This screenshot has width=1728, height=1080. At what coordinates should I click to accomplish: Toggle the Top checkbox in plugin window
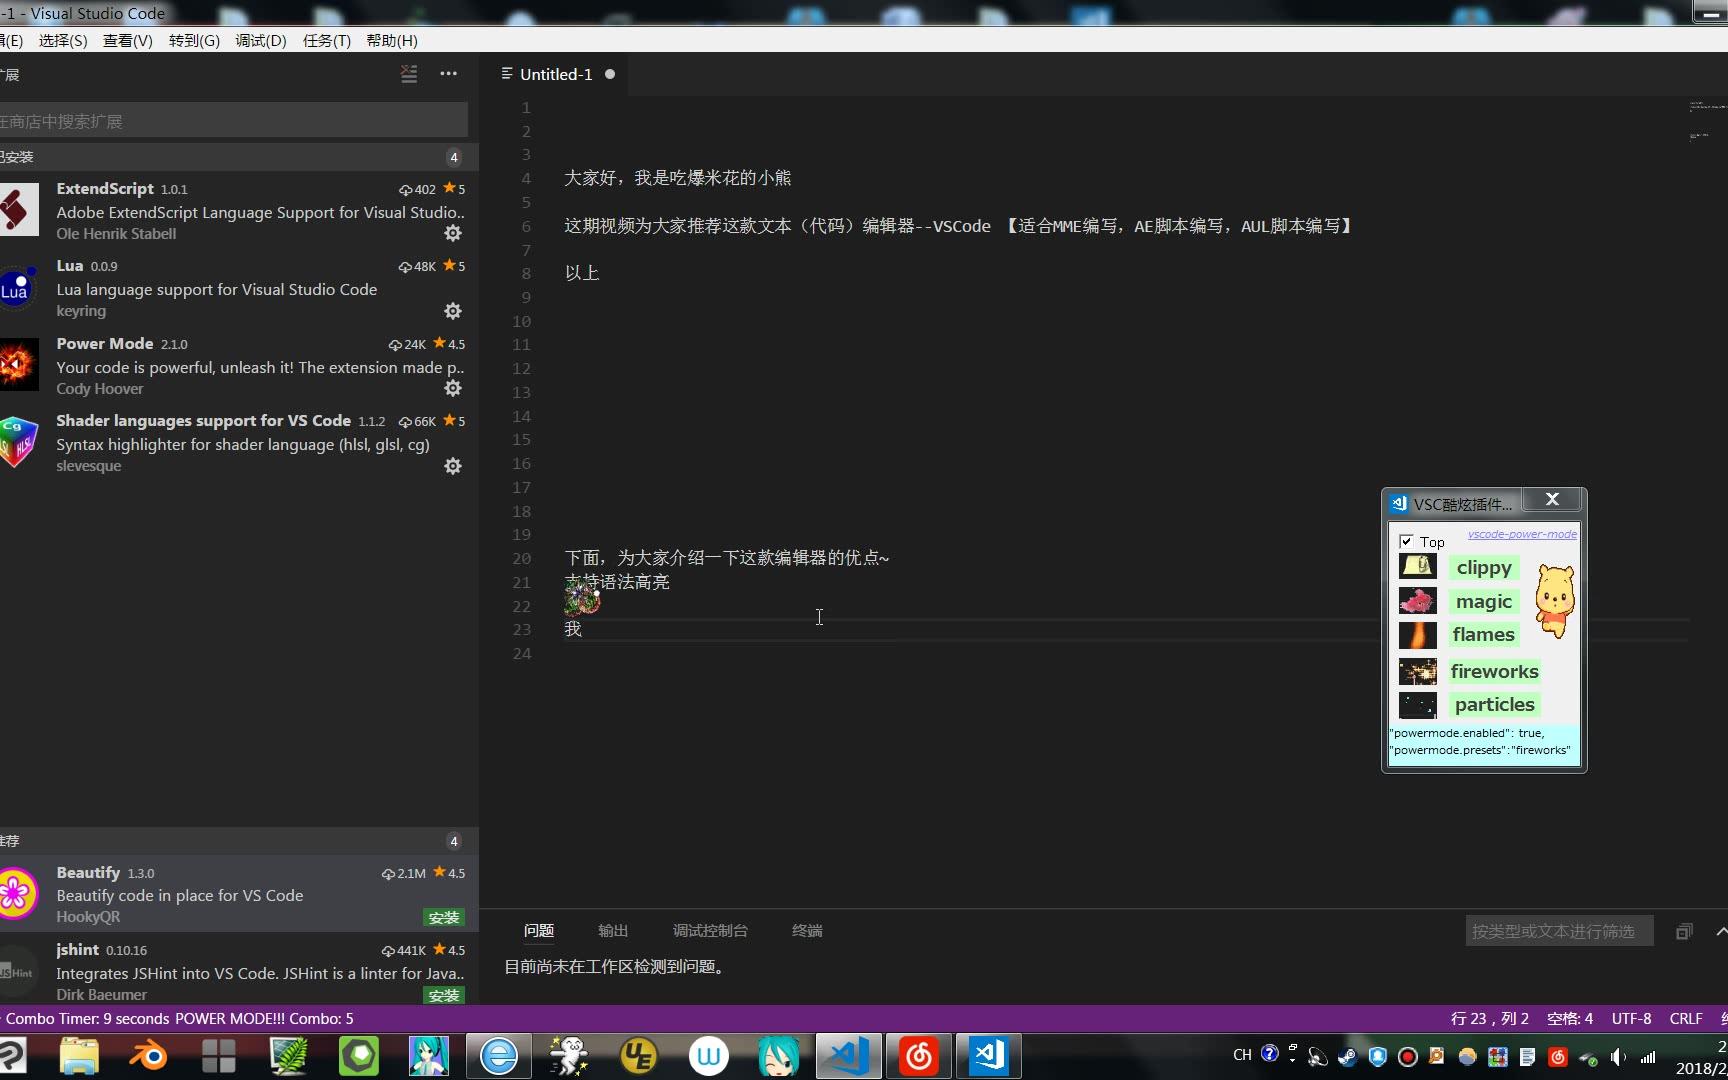point(1406,541)
